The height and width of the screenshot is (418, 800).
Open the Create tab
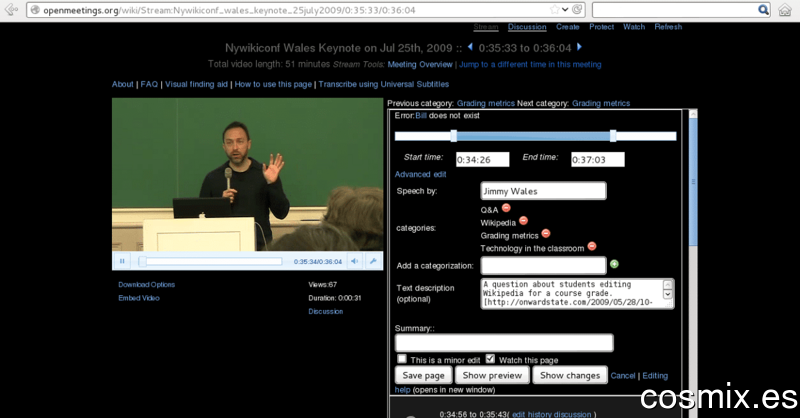click(567, 27)
